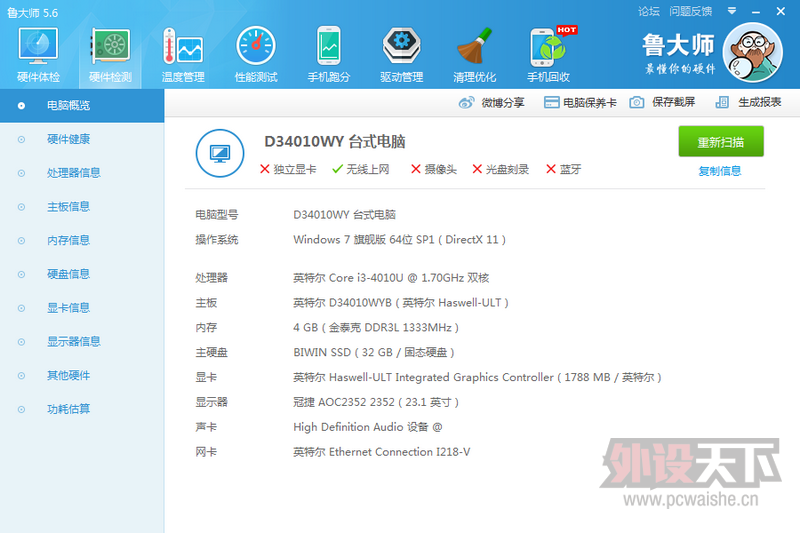Click the 鲁大师 mascot avatar
Image resolution: width=800 pixels, height=533 pixels.
[753, 53]
